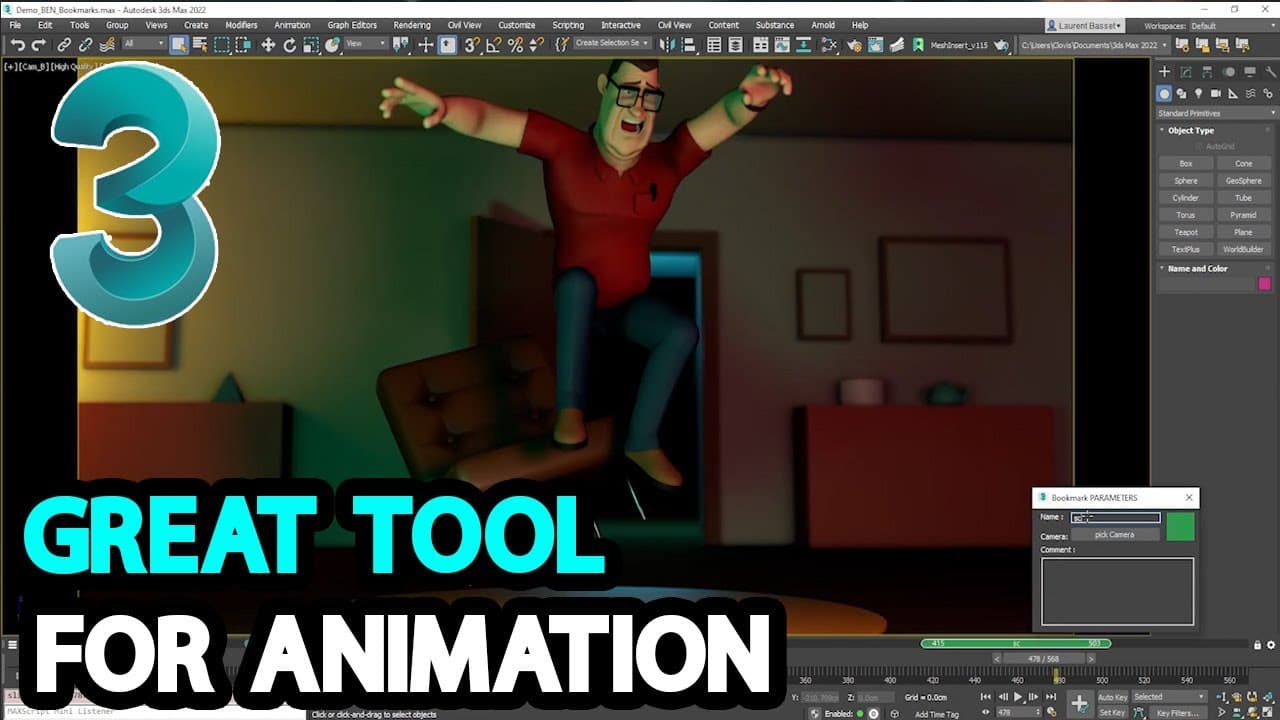
Task: Create a GeoSphere primitive
Action: pos(1243,181)
